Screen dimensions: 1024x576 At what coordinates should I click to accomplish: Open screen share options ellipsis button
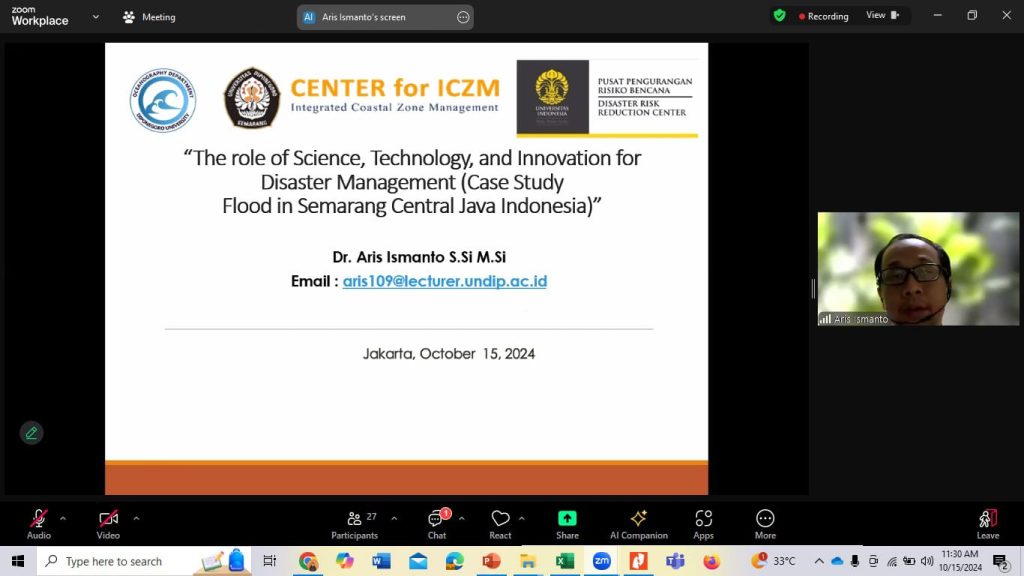click(x=462, y=17)
